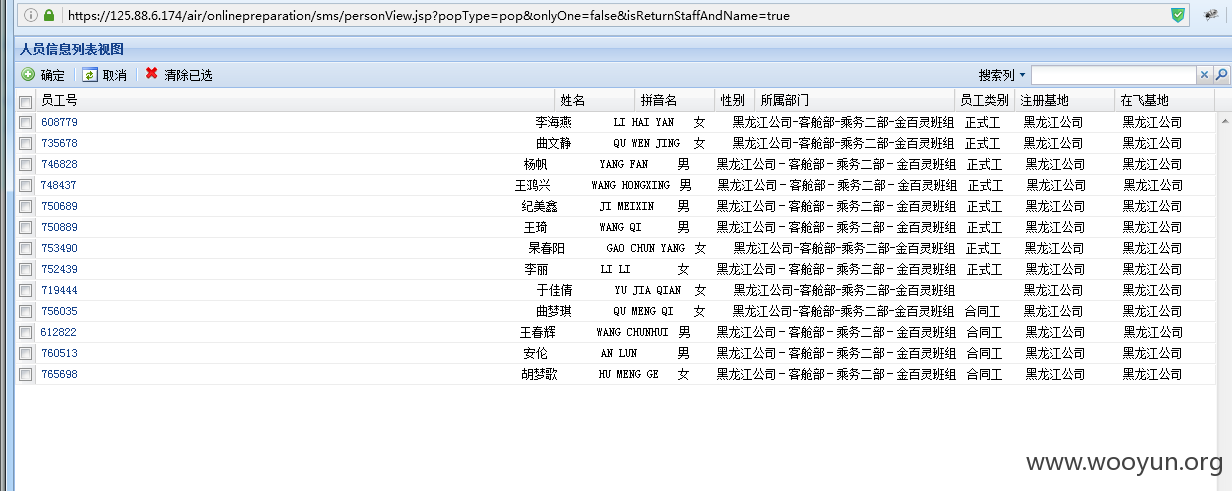Open employee number link 752439
This screenshot has height=491, width=1232.
pyautogui.click(x=59, y=269)
